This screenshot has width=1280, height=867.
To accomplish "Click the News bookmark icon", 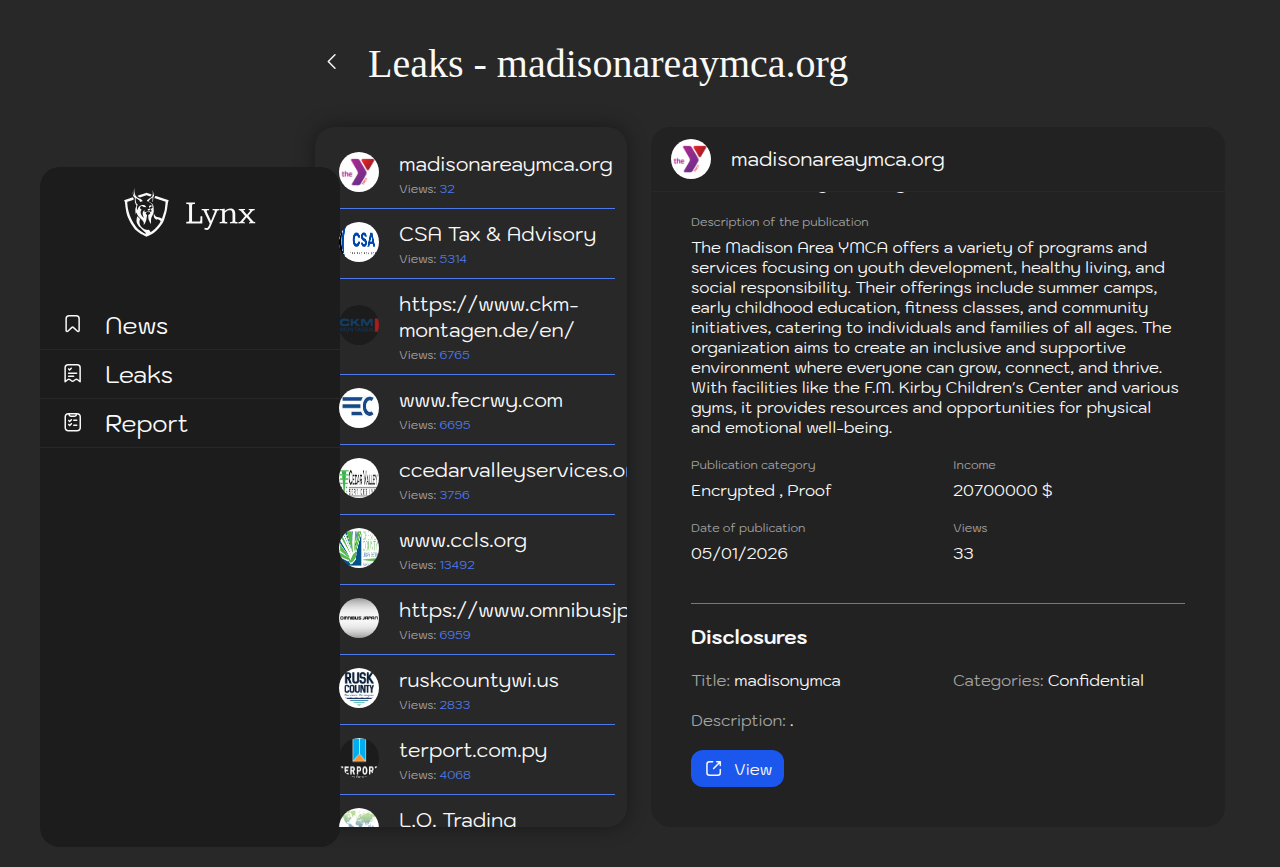I will tap(73, 324).
